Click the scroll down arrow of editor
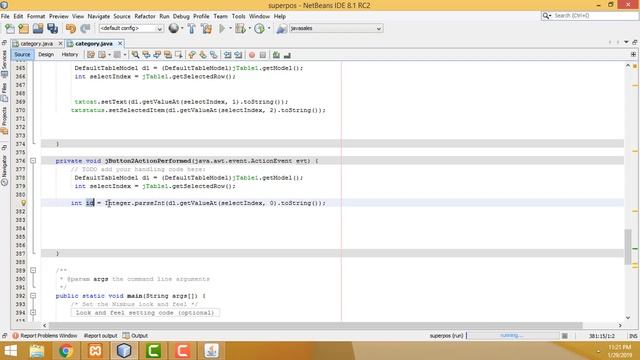This screenshot has height=360, width=640. point(628,318)
